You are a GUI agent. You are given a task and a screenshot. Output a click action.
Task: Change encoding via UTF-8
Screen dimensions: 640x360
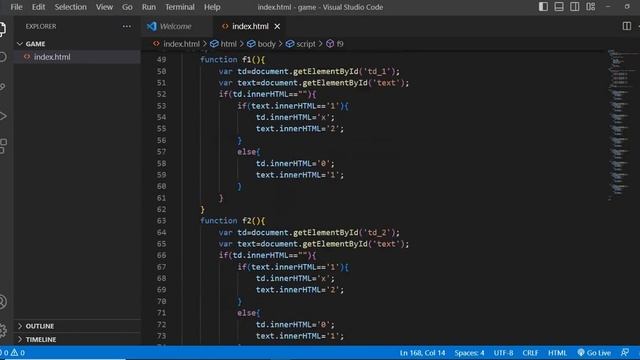503,353
